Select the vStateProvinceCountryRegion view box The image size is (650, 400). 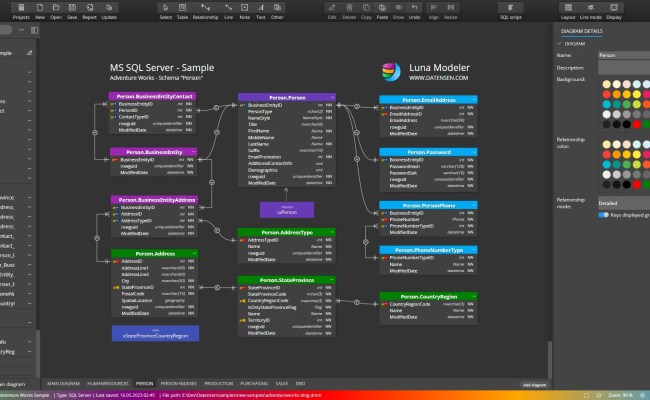[155, 333]
